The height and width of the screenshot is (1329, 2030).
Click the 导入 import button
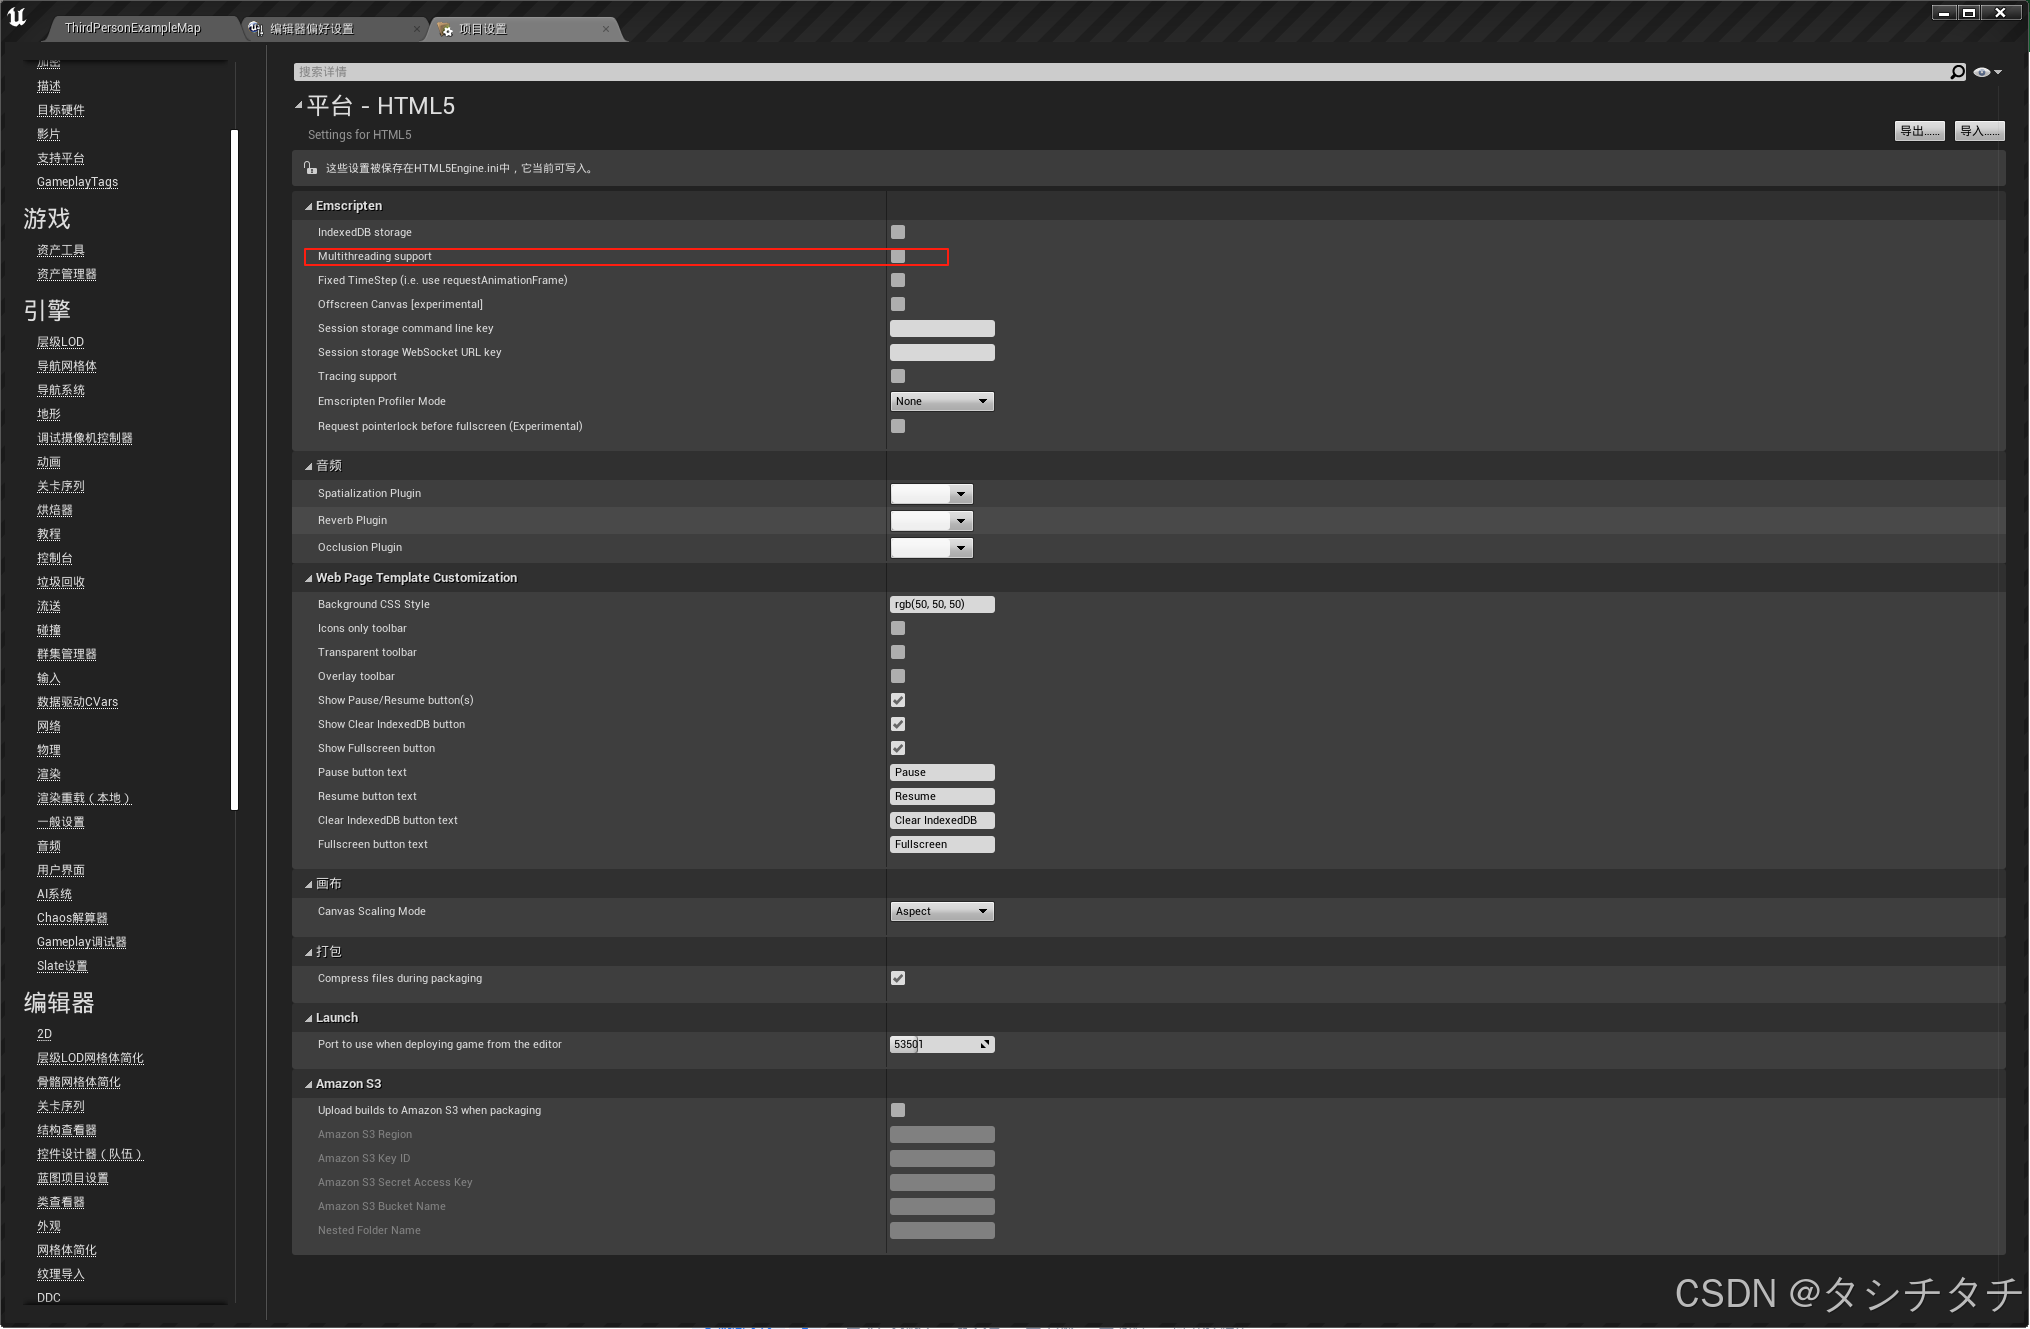click(x=1978, y=130)
